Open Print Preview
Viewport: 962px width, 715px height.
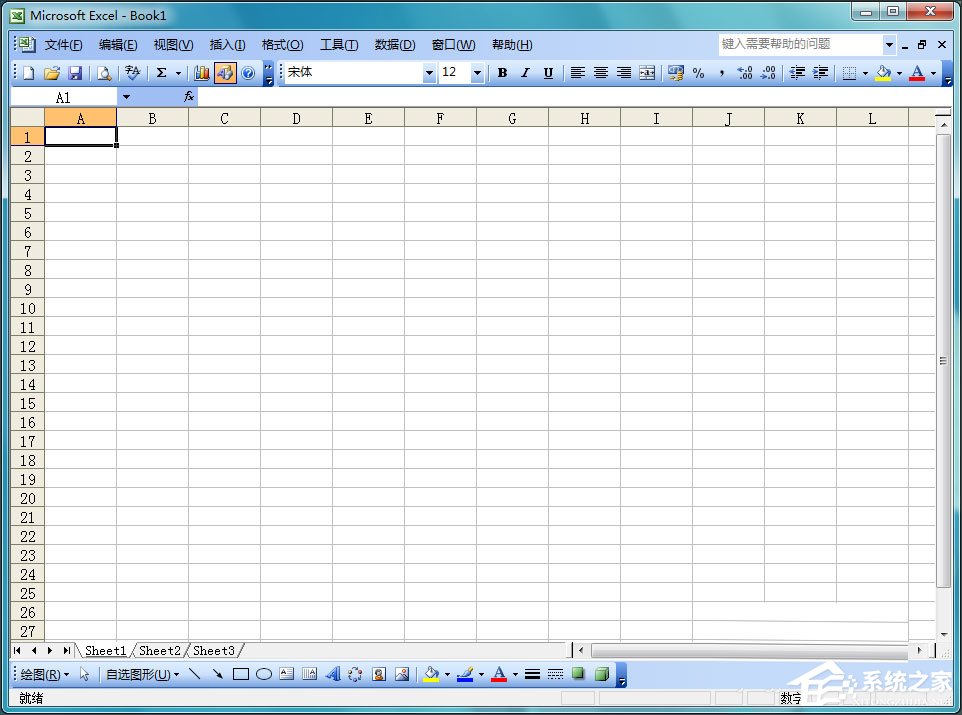104,72
